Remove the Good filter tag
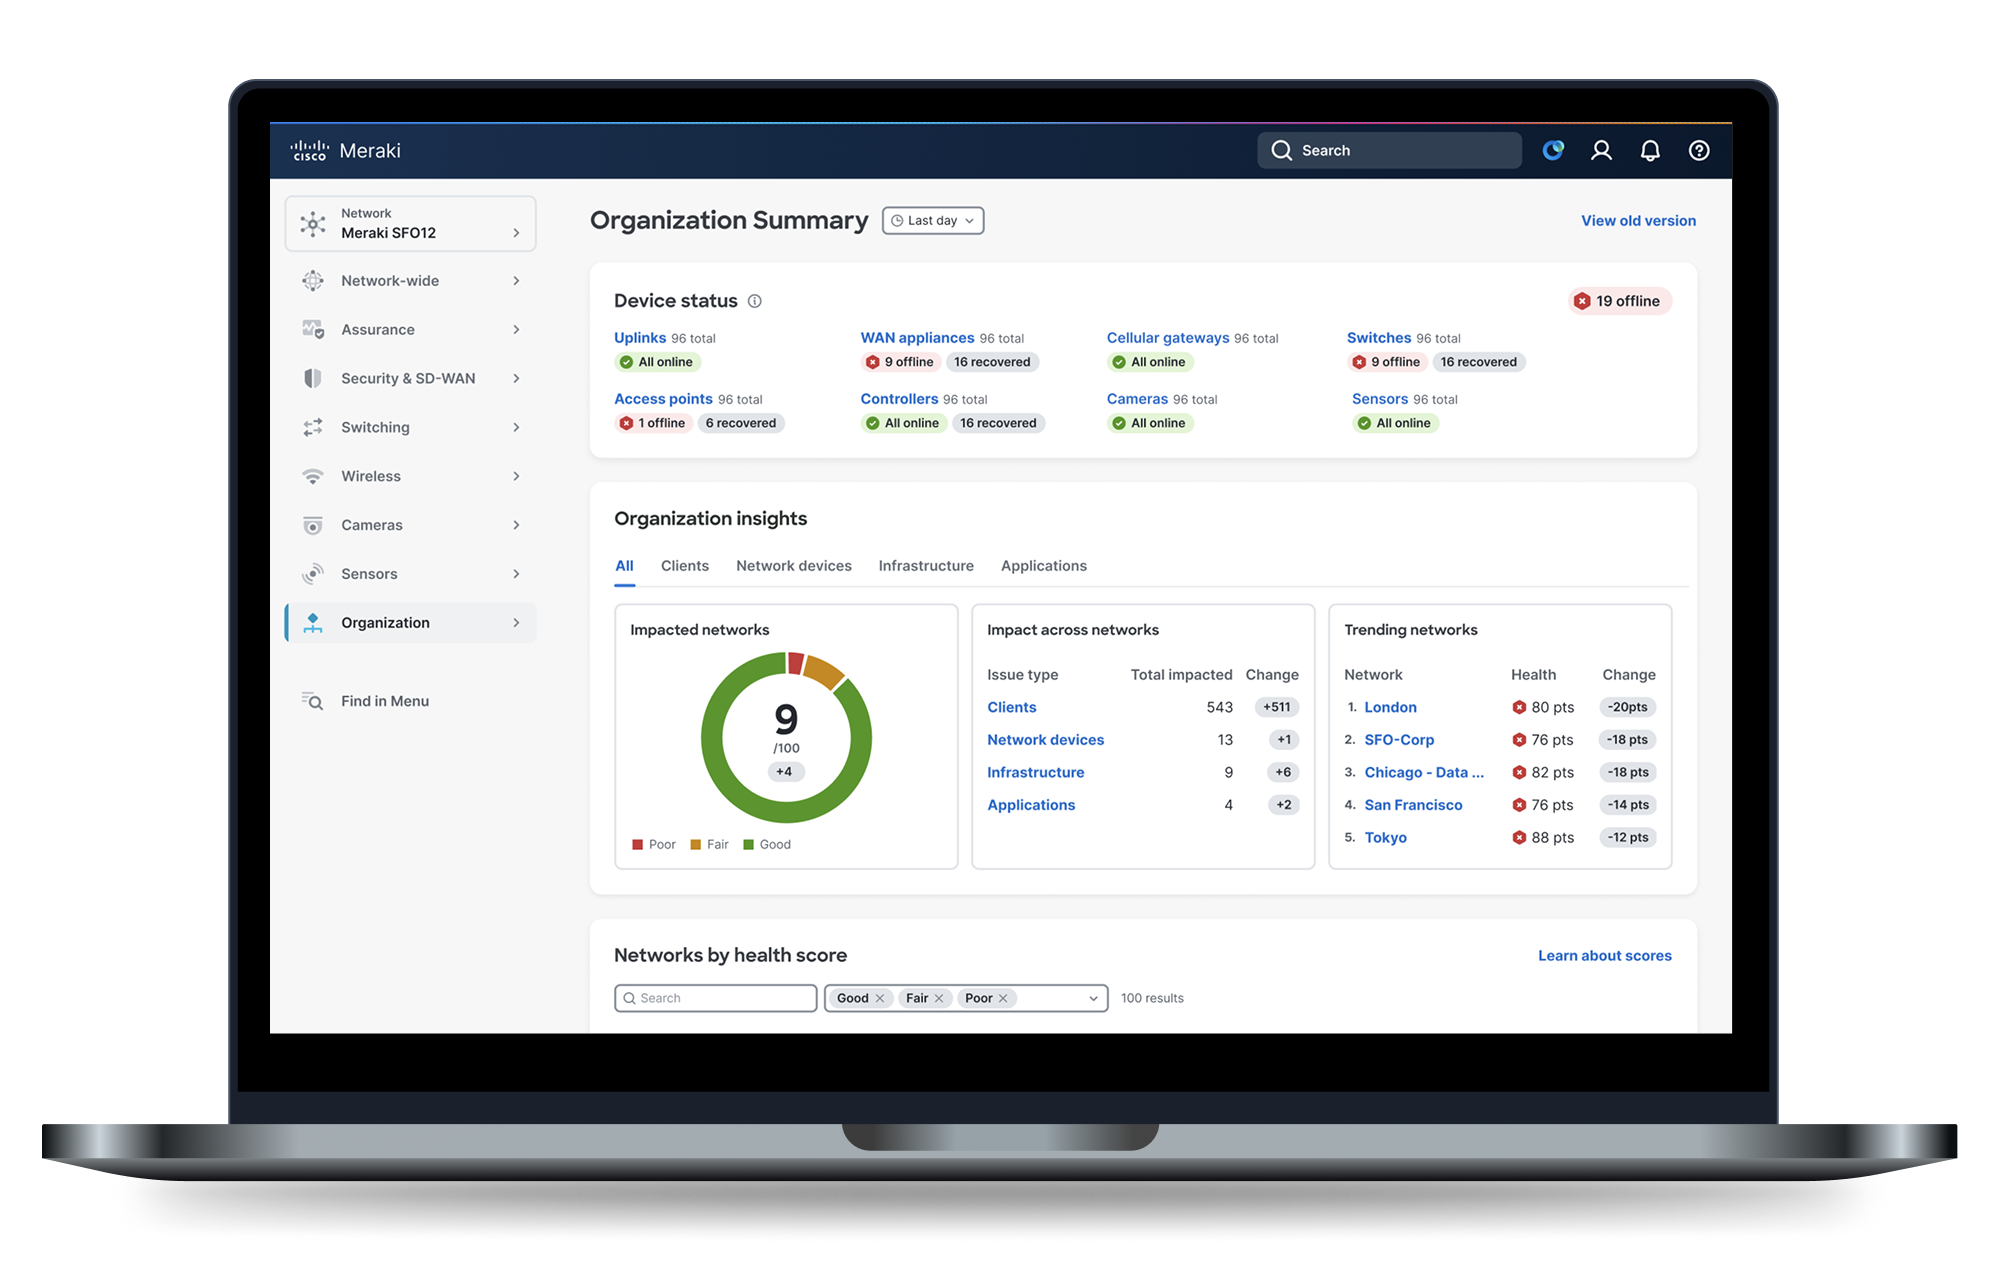 880,998
